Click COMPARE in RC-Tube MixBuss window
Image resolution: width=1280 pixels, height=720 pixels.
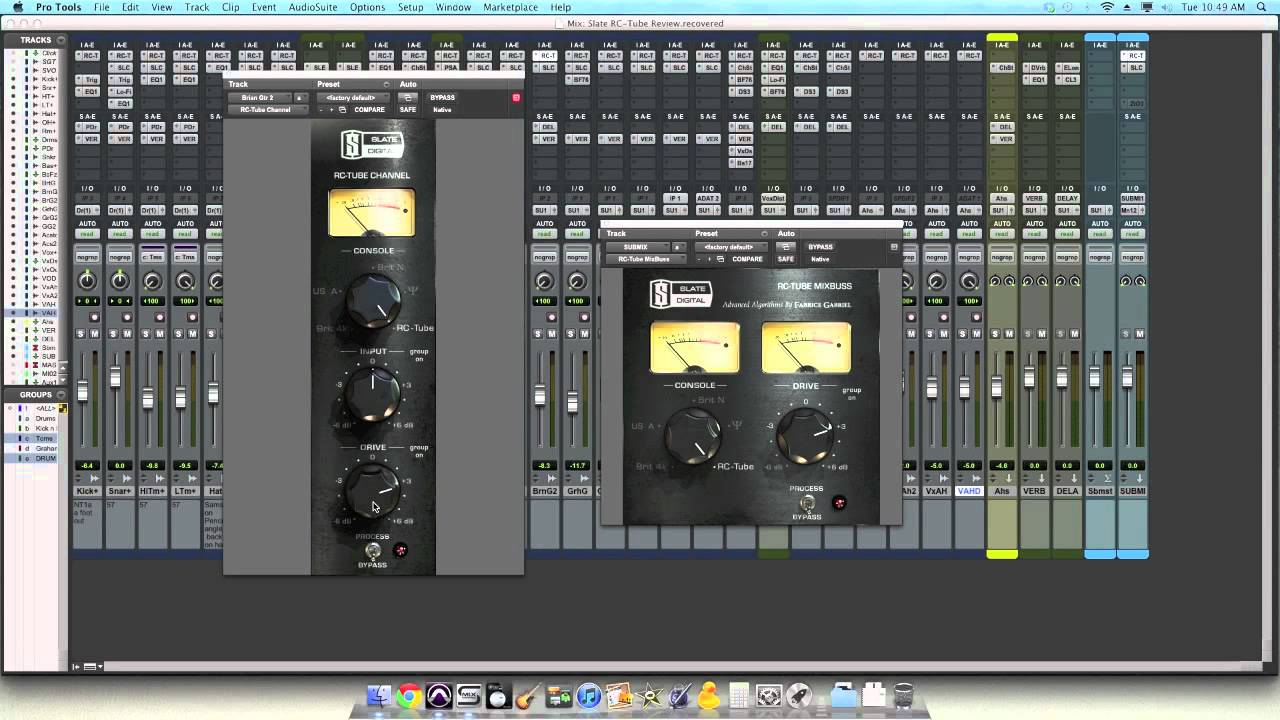coord(747,259)
